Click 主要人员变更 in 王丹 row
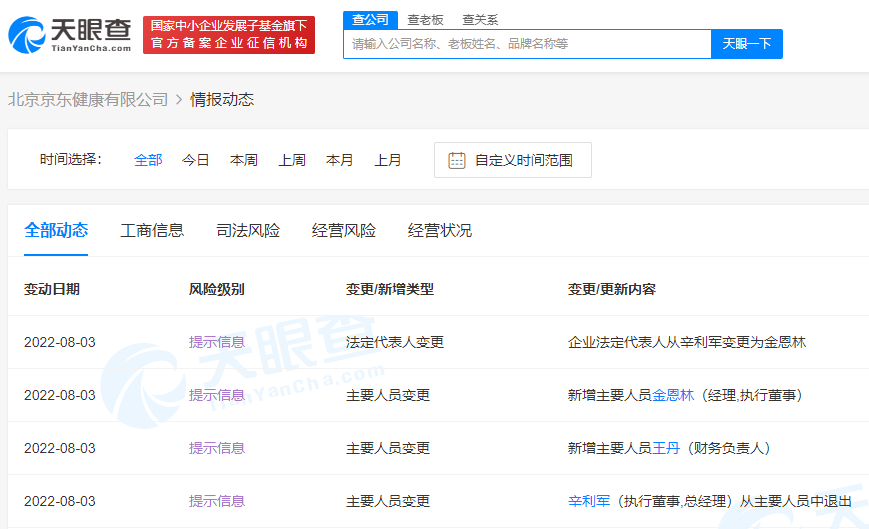This screenshot has height=529, width=869. pyautogui.click(x=388, y=448)
